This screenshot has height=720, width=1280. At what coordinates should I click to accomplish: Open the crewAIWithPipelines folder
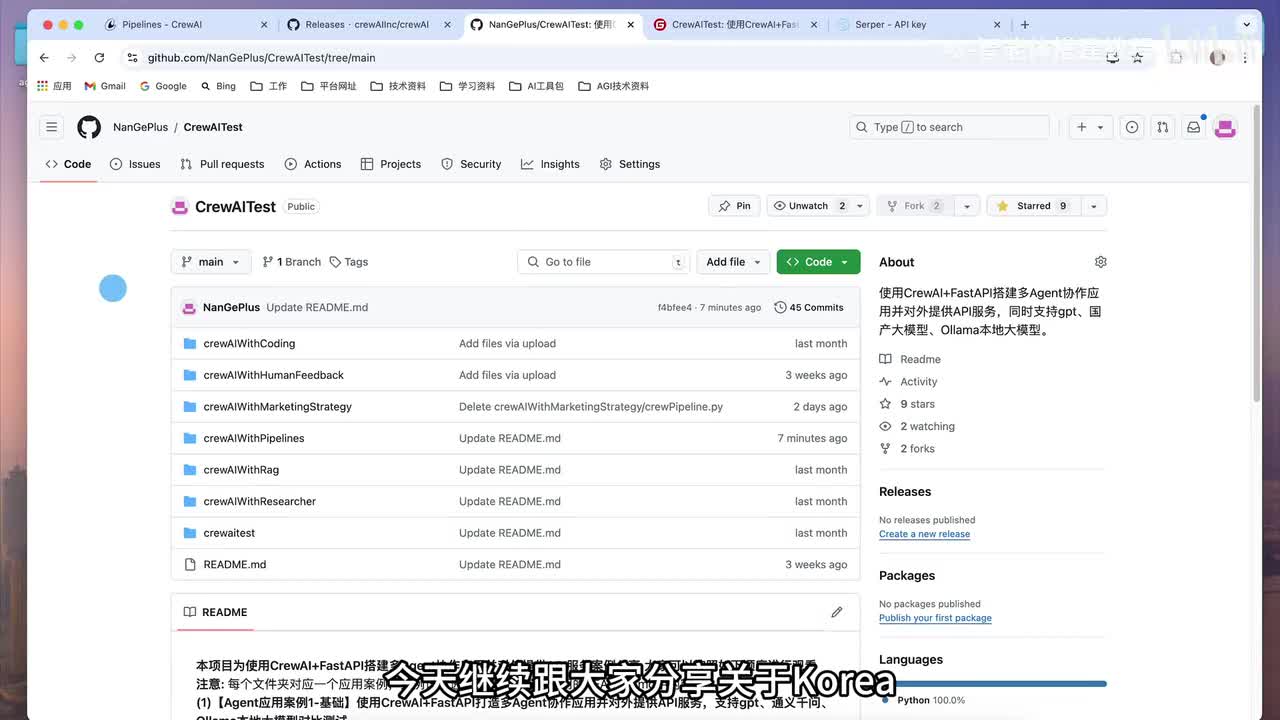(x=254, y=438)
